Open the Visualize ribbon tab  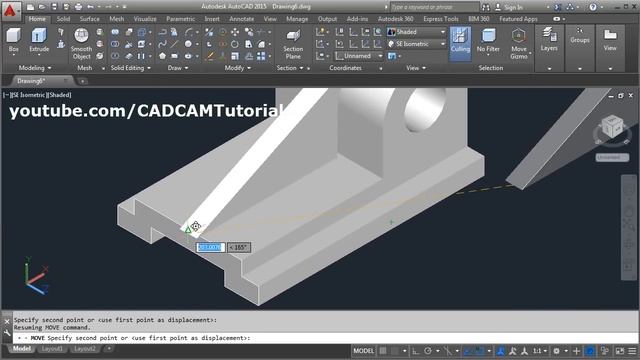click(x=145, y=19)
